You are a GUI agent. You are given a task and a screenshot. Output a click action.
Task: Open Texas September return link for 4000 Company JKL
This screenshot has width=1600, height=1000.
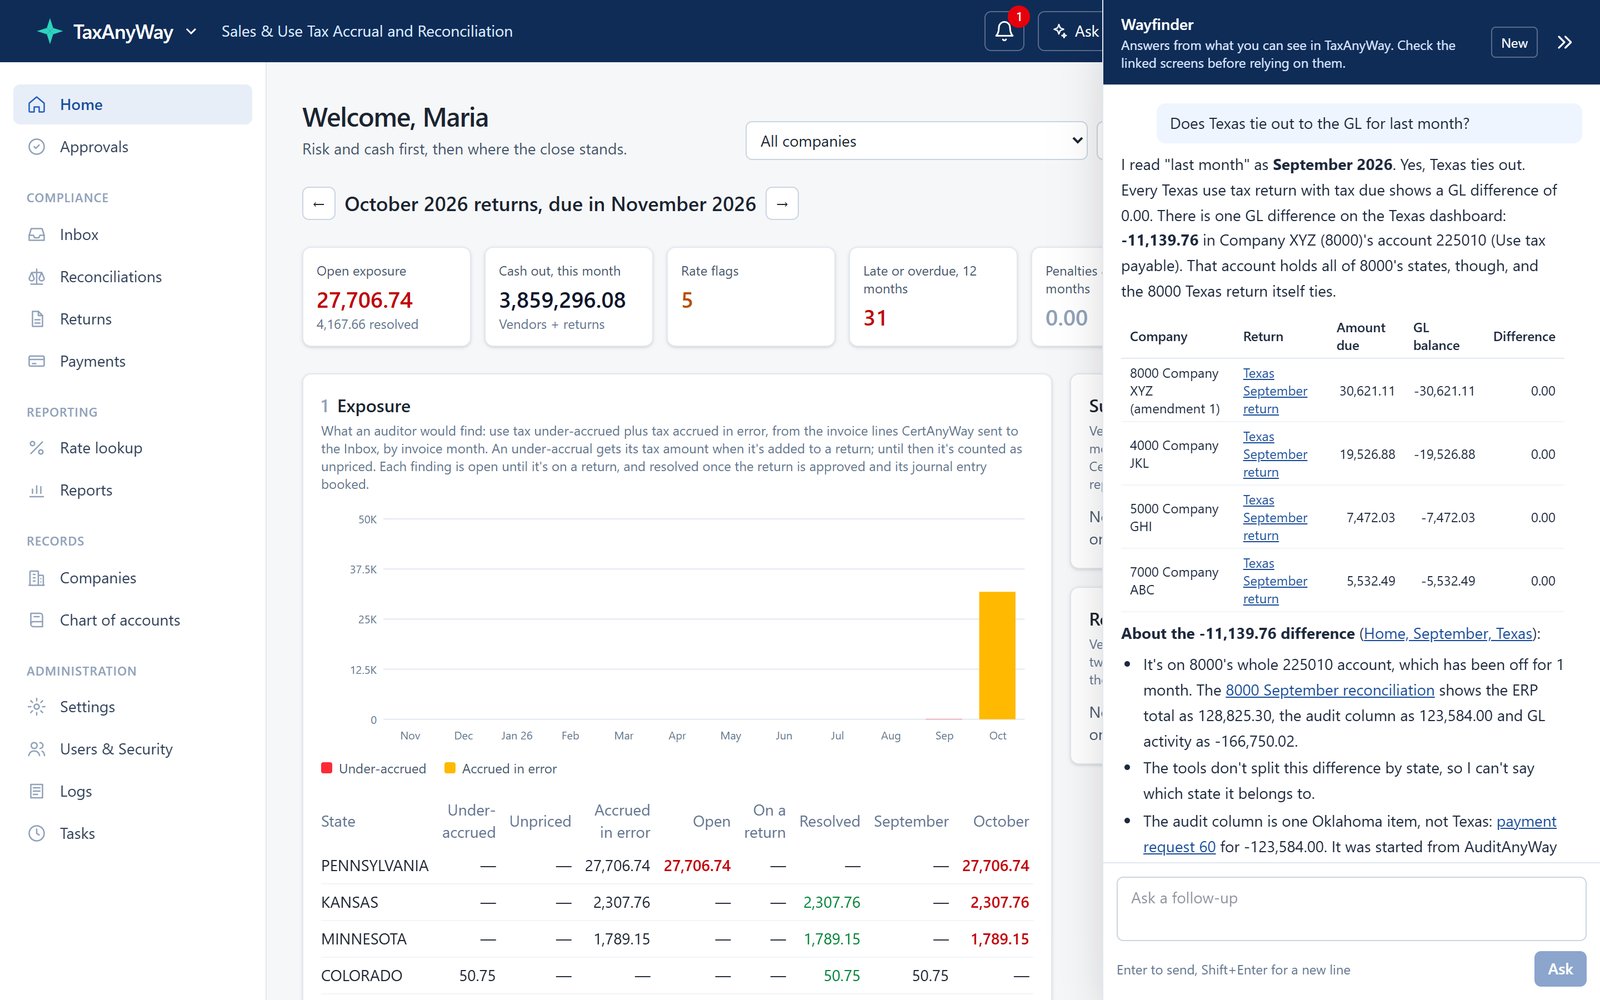(1275, 454)
